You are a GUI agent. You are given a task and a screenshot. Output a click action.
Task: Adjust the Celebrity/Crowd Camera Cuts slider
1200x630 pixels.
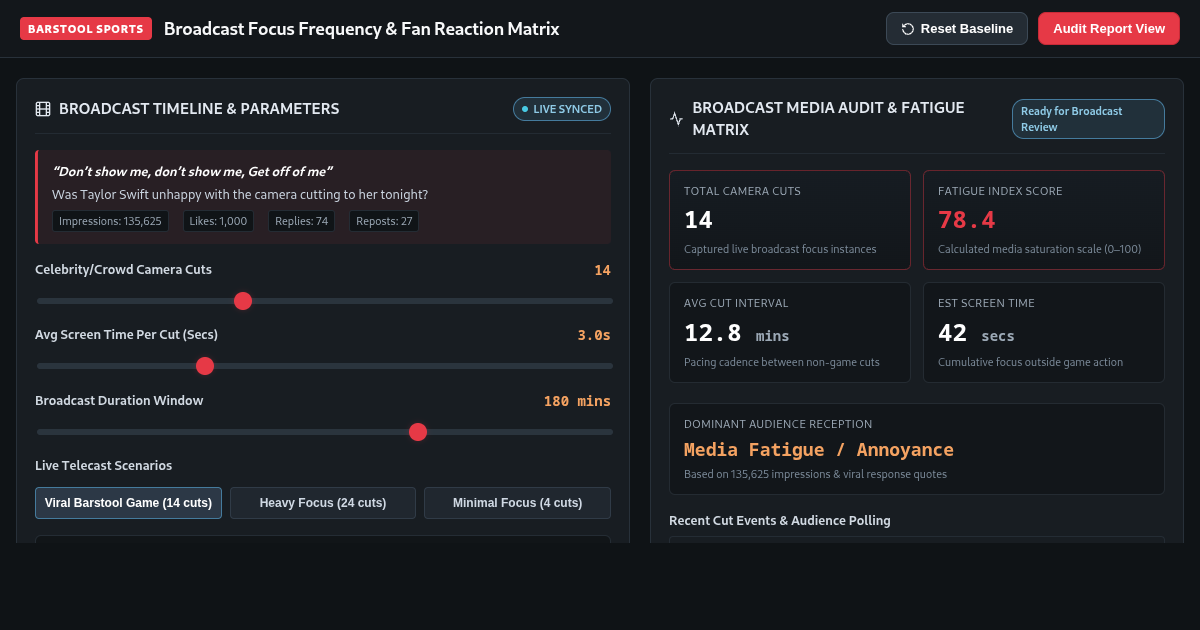[325, 301]
